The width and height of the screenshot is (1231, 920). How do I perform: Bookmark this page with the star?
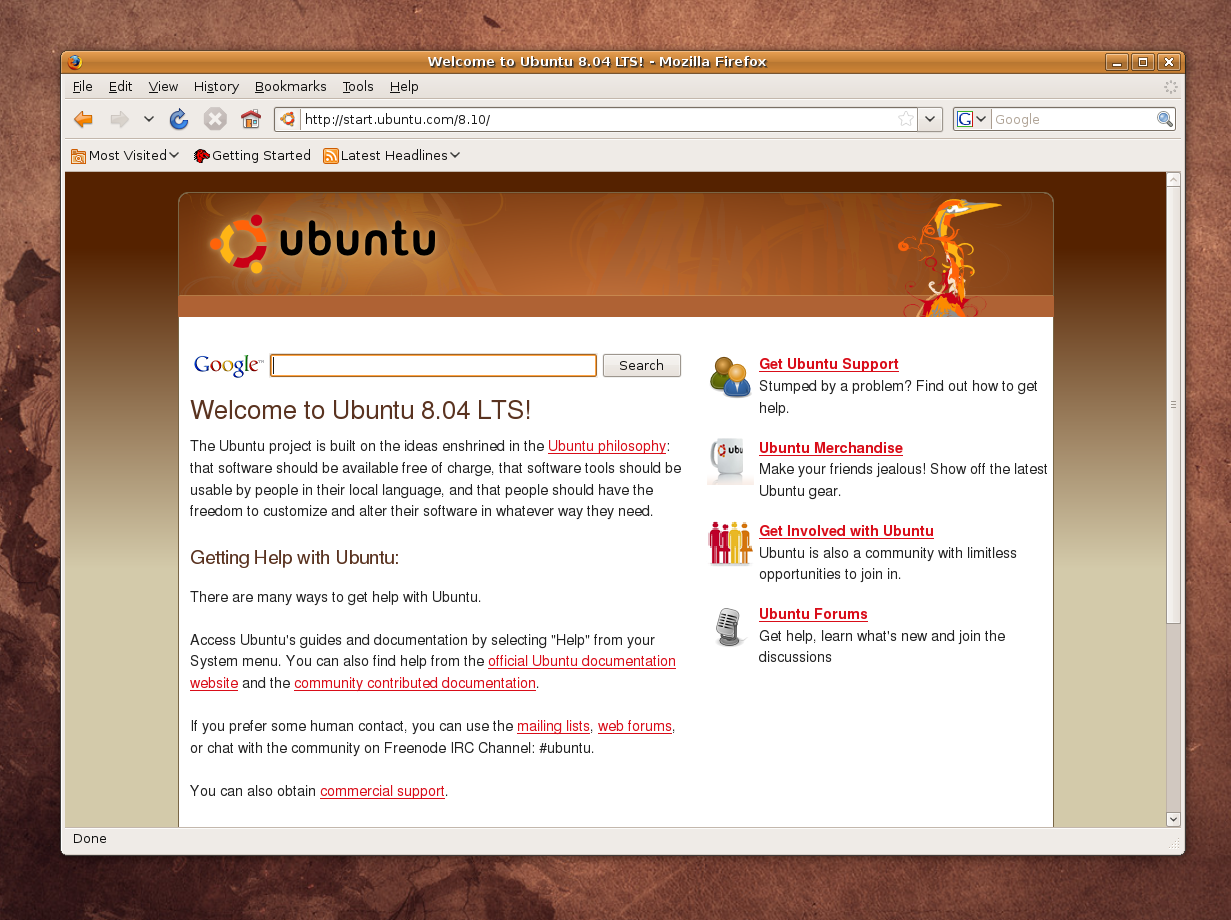906,119
